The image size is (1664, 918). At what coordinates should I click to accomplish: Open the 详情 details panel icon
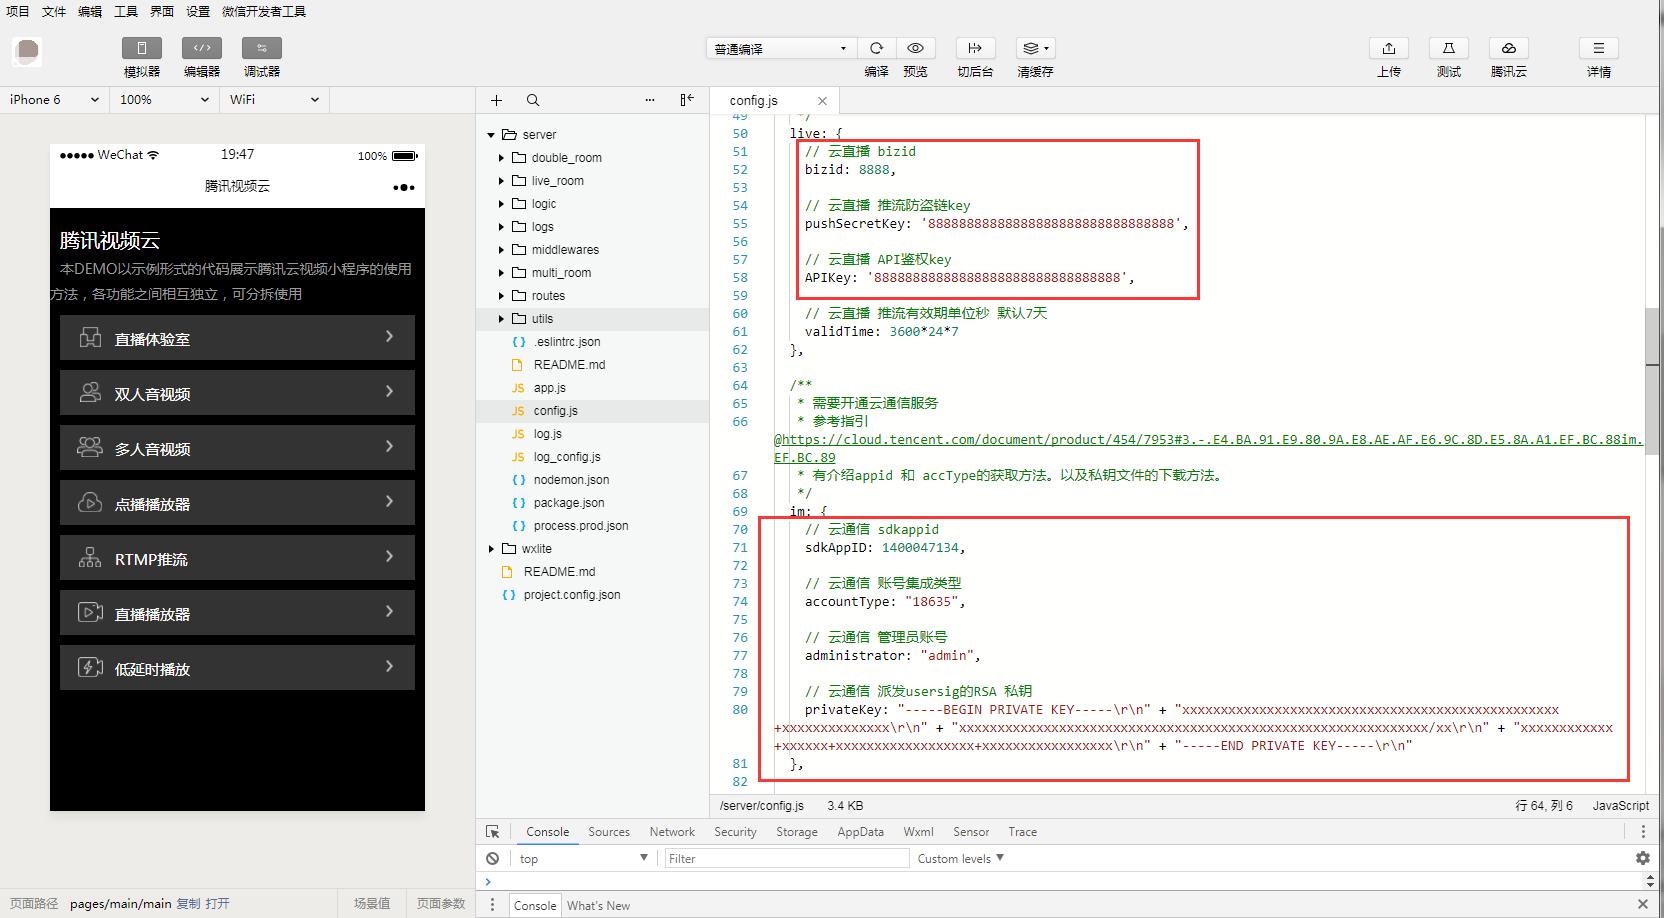1598,48
